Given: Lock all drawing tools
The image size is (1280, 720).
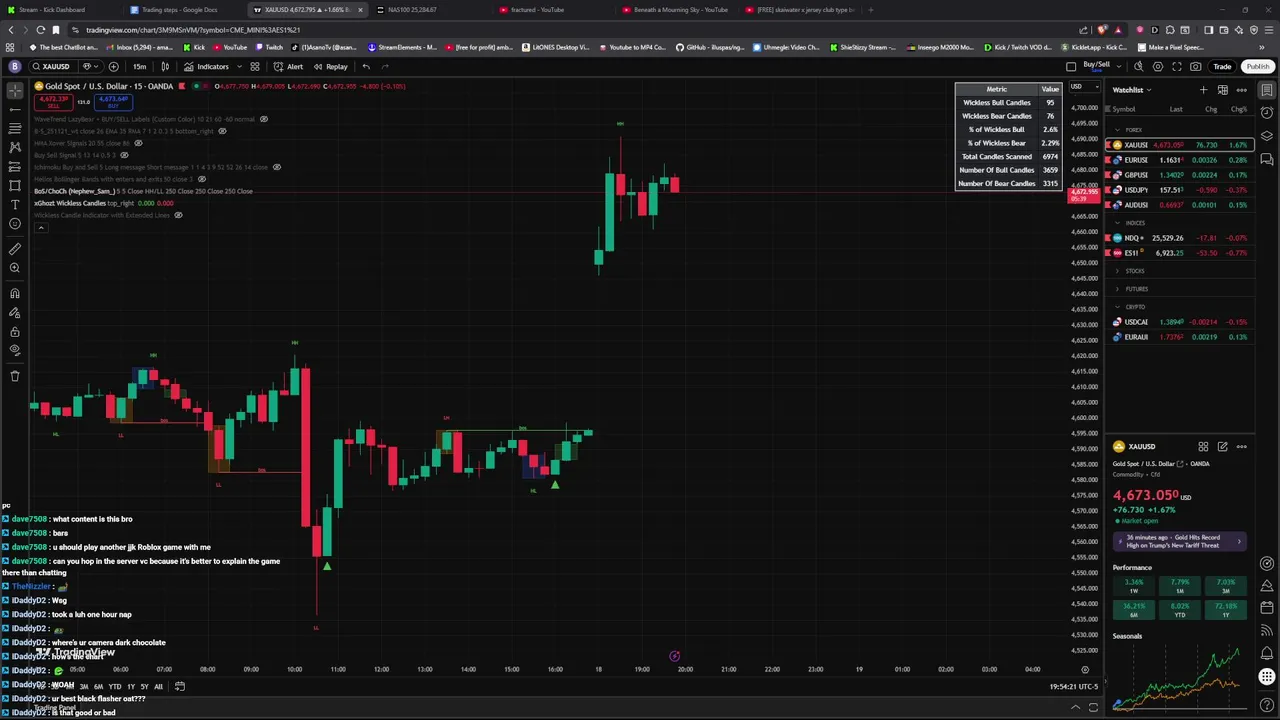Looking at the screenshot, I should tap(15, 331).
